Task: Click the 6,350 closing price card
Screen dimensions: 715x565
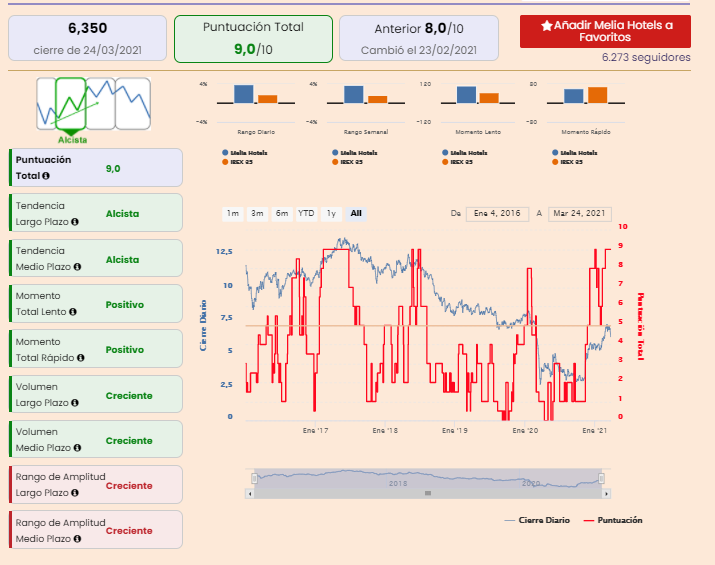Action: [88, 38]
